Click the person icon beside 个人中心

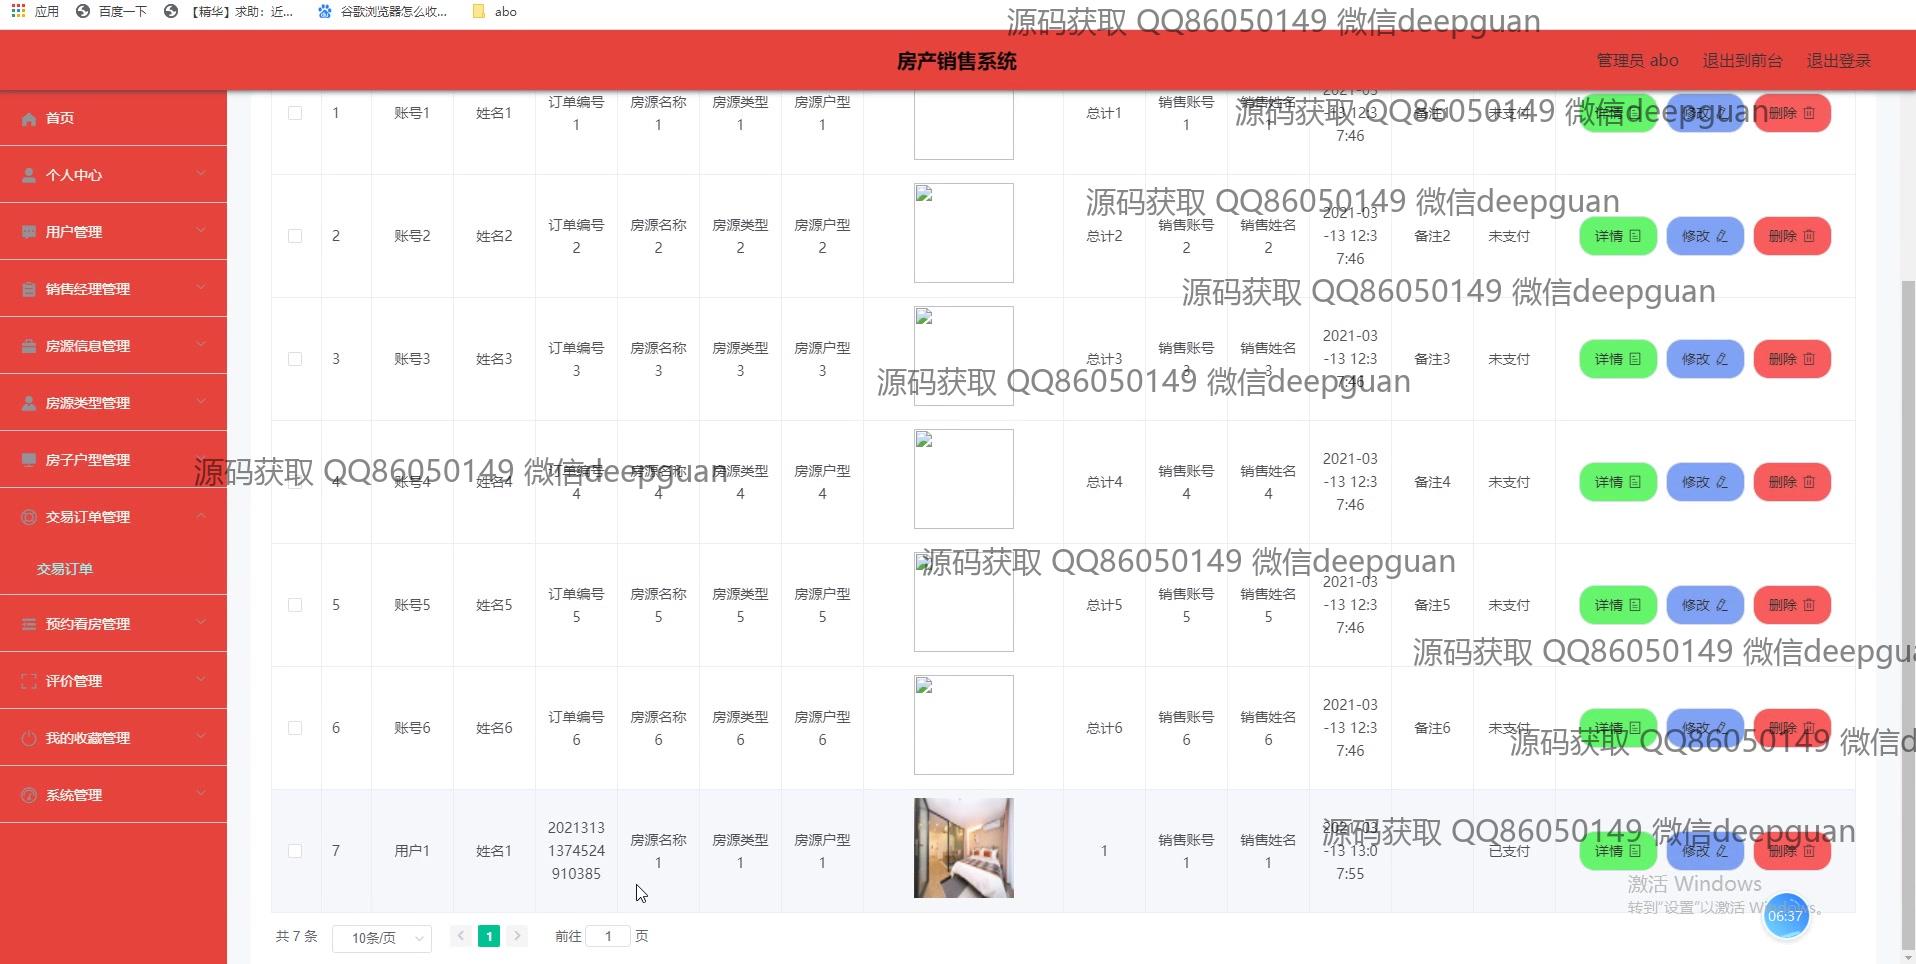pos(29,175)
